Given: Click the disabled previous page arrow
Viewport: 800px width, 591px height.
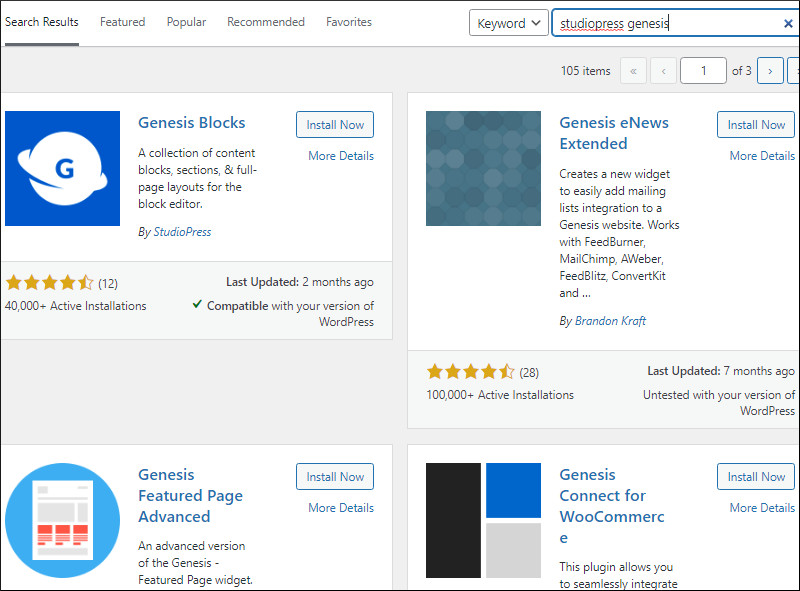Looking at the screenshot, I should [663, 70].
